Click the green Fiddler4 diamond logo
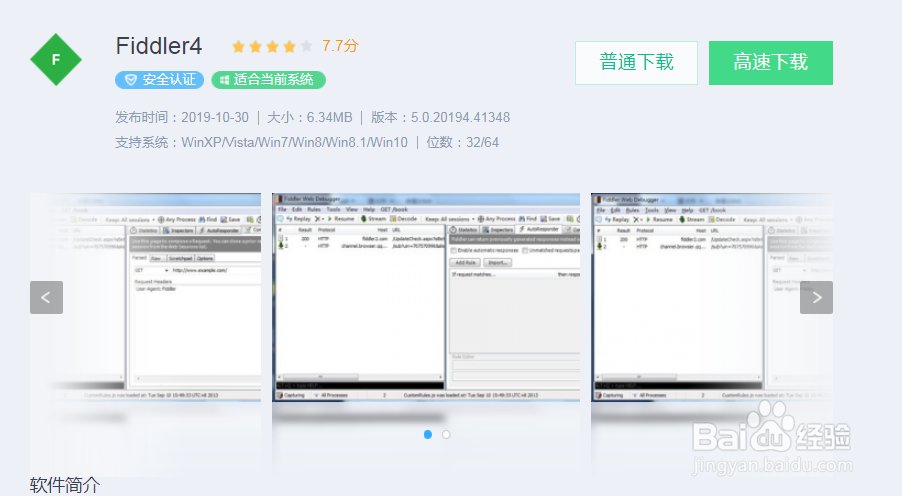 pyautogui.click(x=56, y=59)
